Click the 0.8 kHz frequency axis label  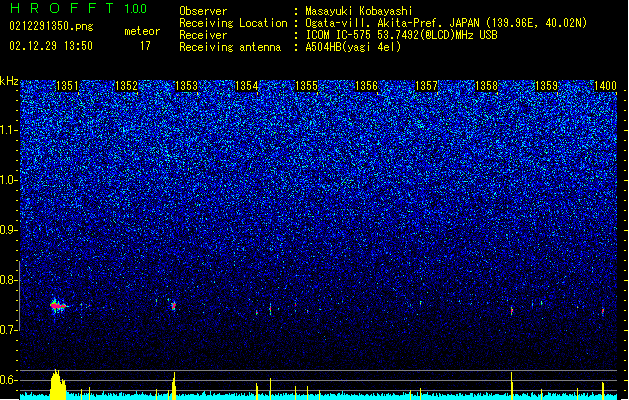tap(8, 280)
